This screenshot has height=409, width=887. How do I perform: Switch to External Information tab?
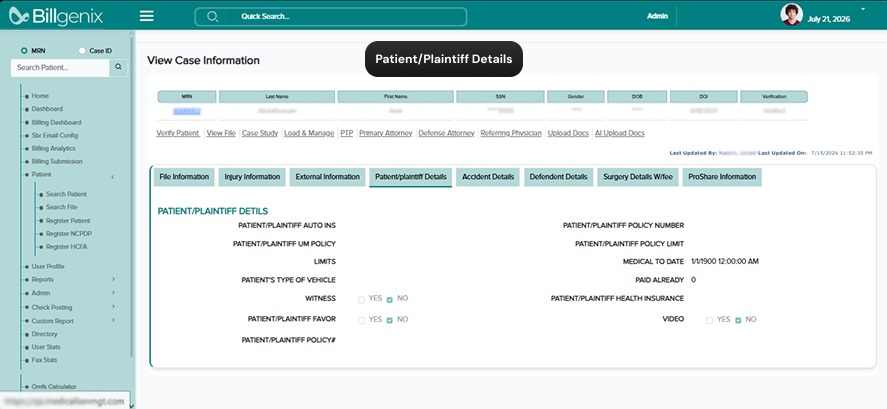click(328, 177)
